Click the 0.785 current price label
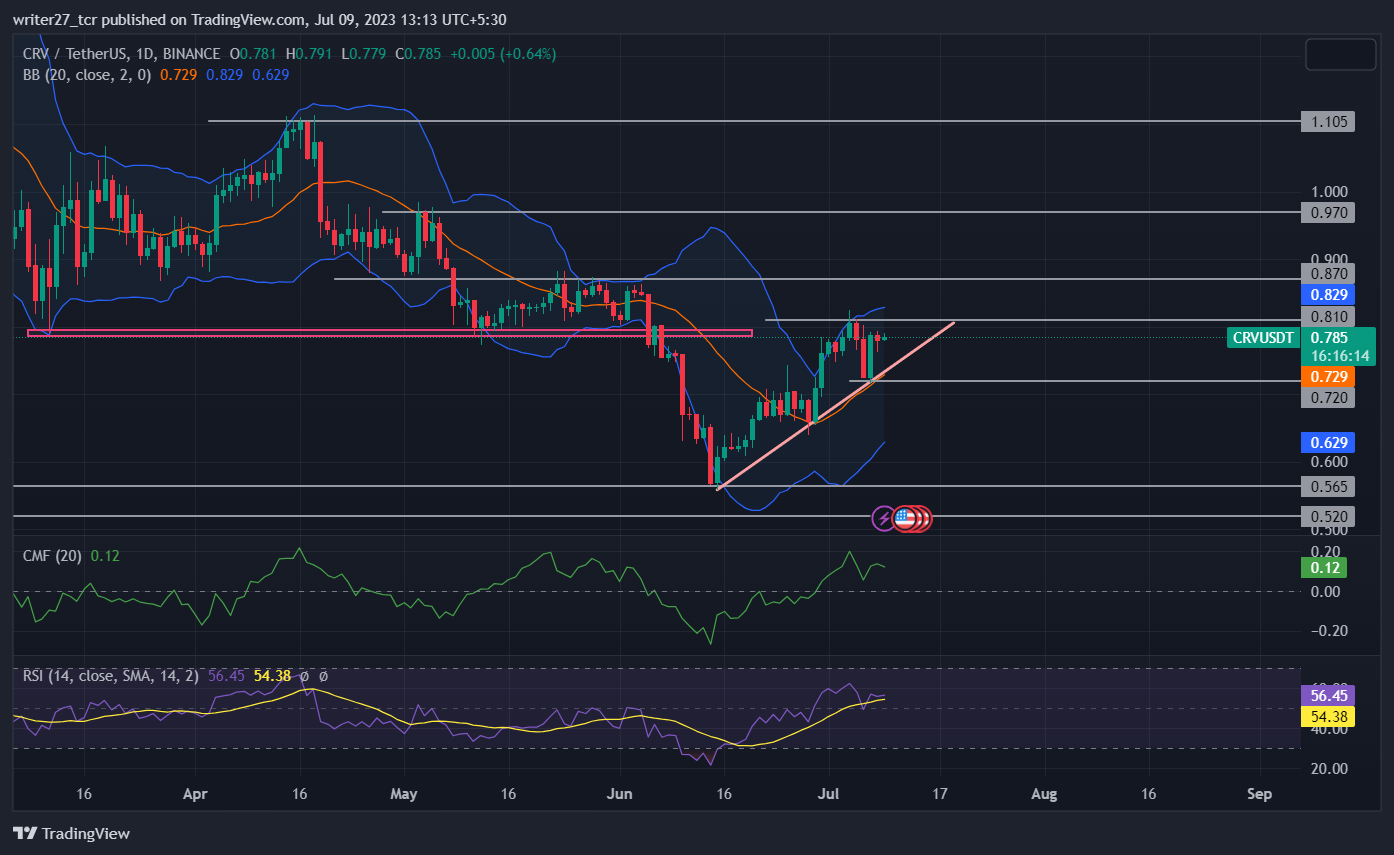The width and height of the screenshot is (1394, 855). 1328,338
